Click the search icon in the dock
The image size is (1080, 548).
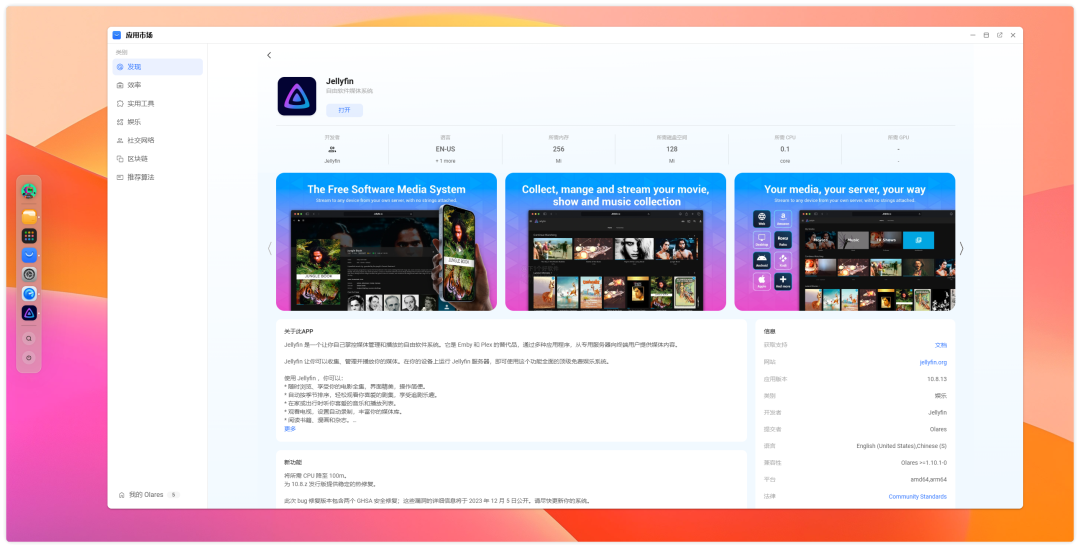(30, 339)
